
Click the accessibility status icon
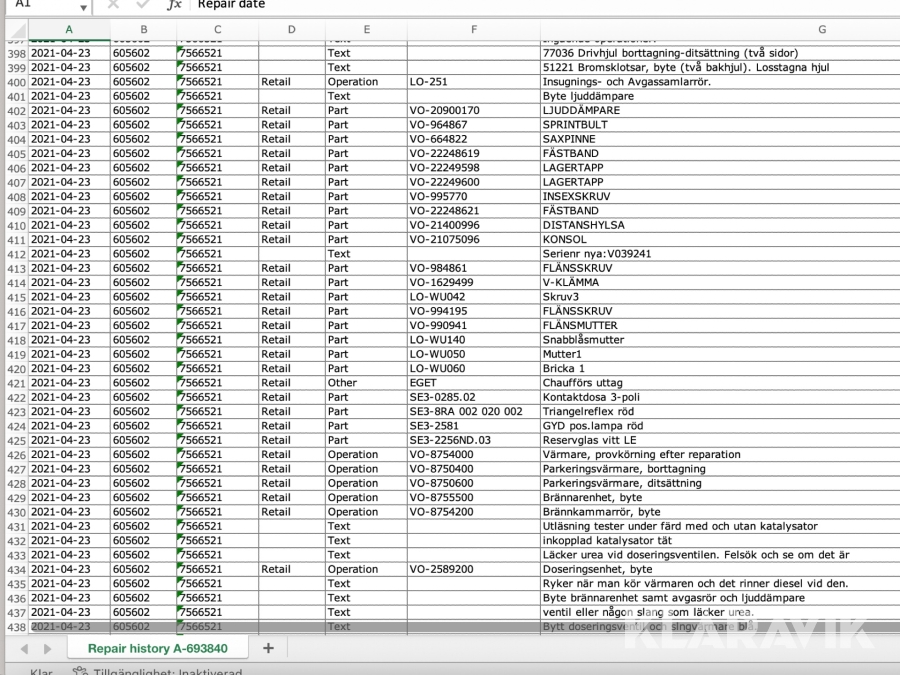(80, 672)
